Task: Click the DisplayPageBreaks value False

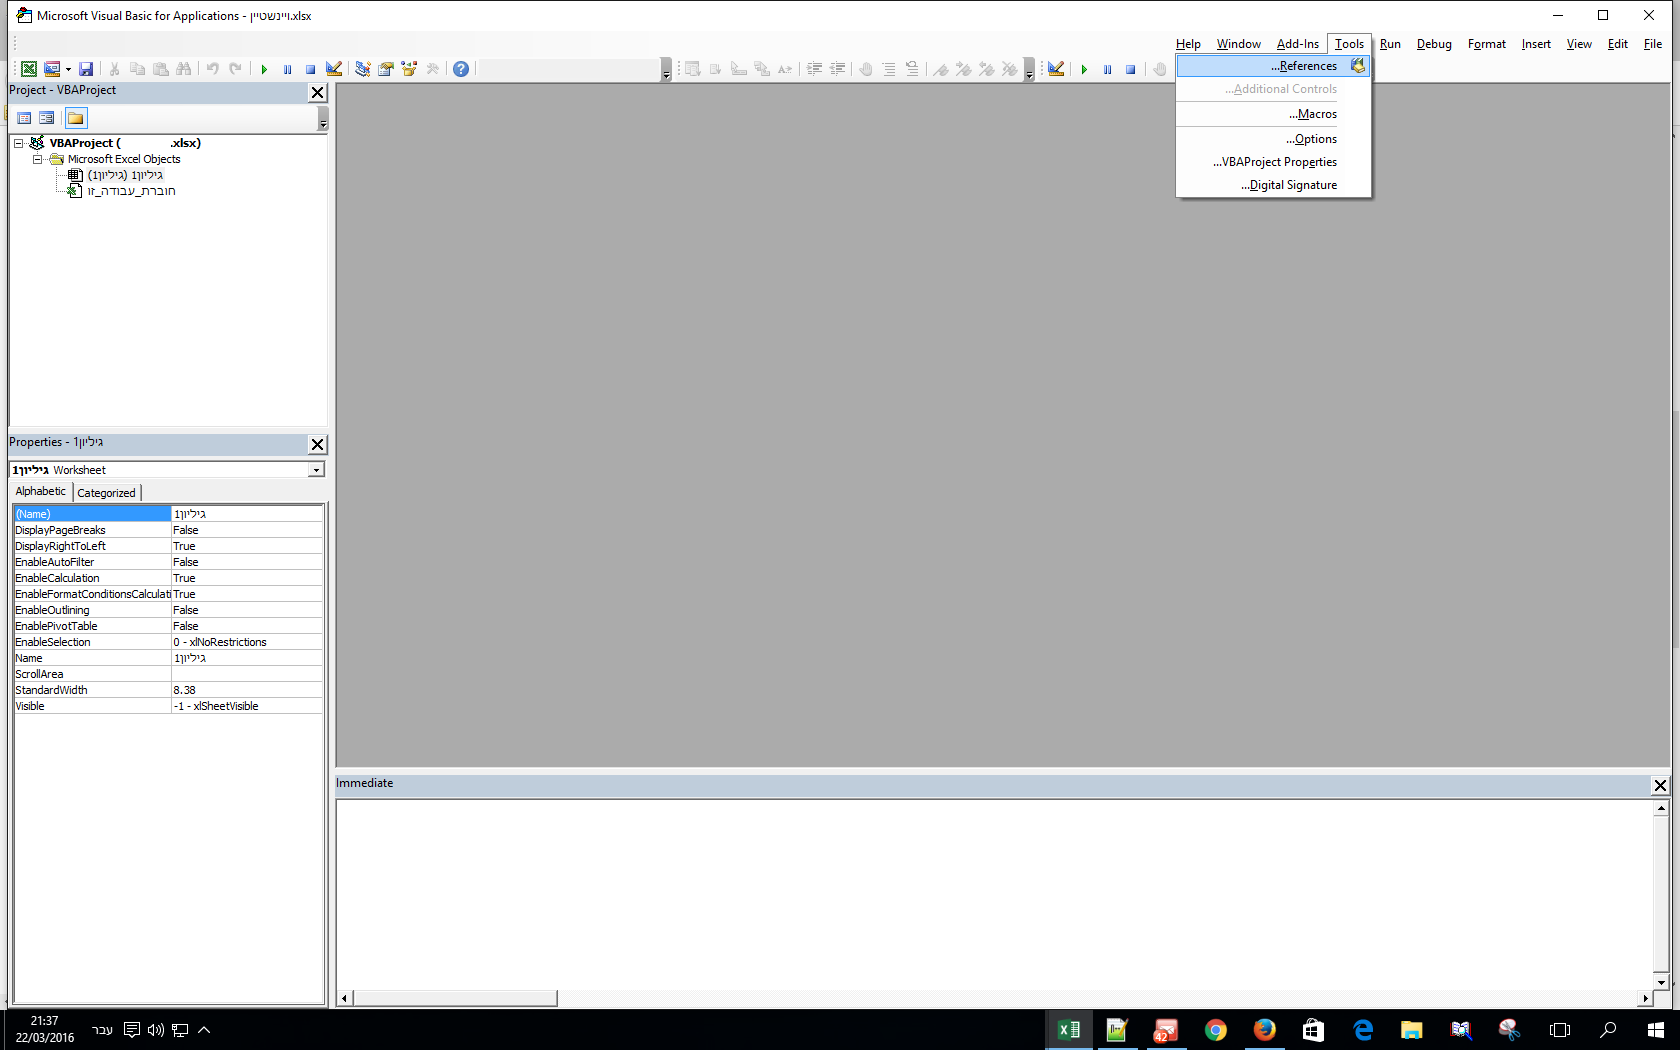Action: [x=247, y=530]
